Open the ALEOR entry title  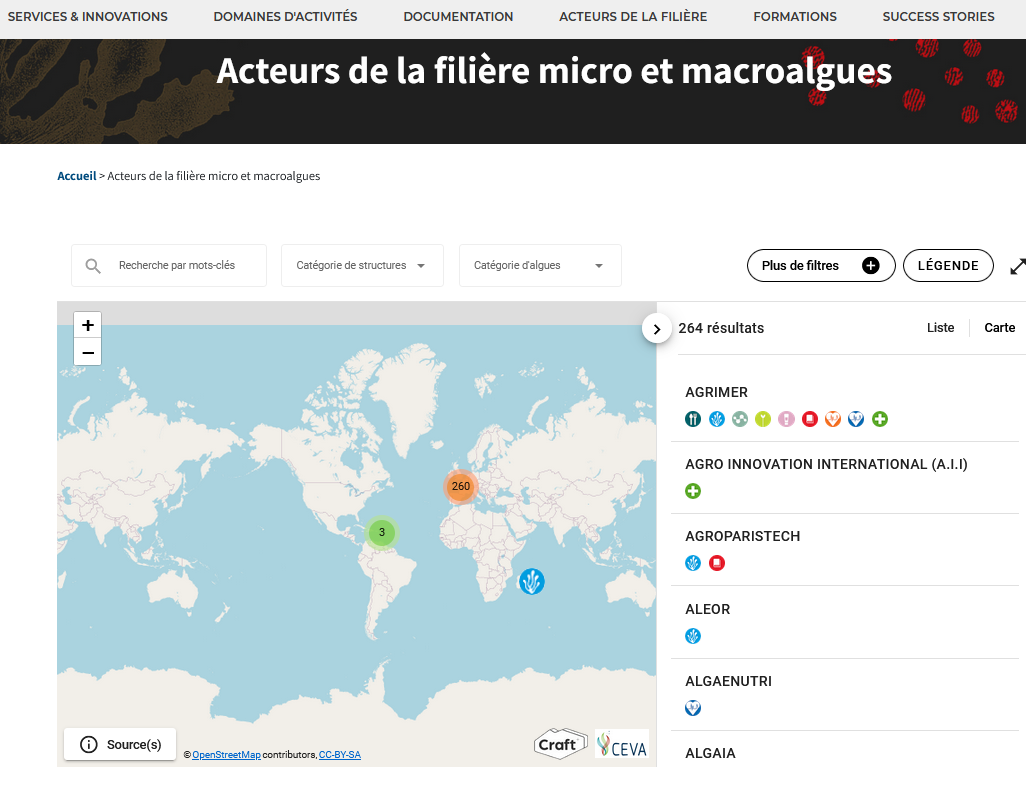(x=707, y=610)
